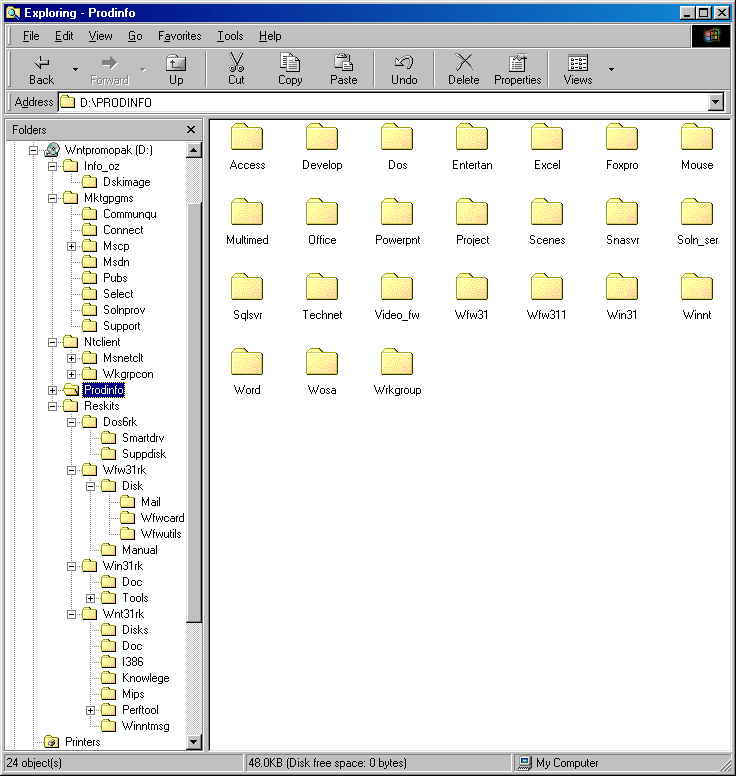
Task: Select the Mouse folder icon
Action: (x=697, y=137)
